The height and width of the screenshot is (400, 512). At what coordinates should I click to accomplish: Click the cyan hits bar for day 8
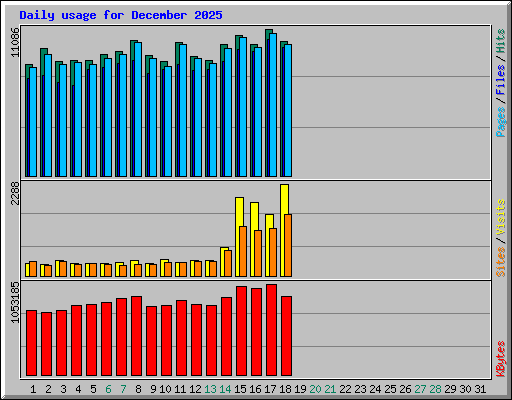pyautogui.click(x=138, y=109)
